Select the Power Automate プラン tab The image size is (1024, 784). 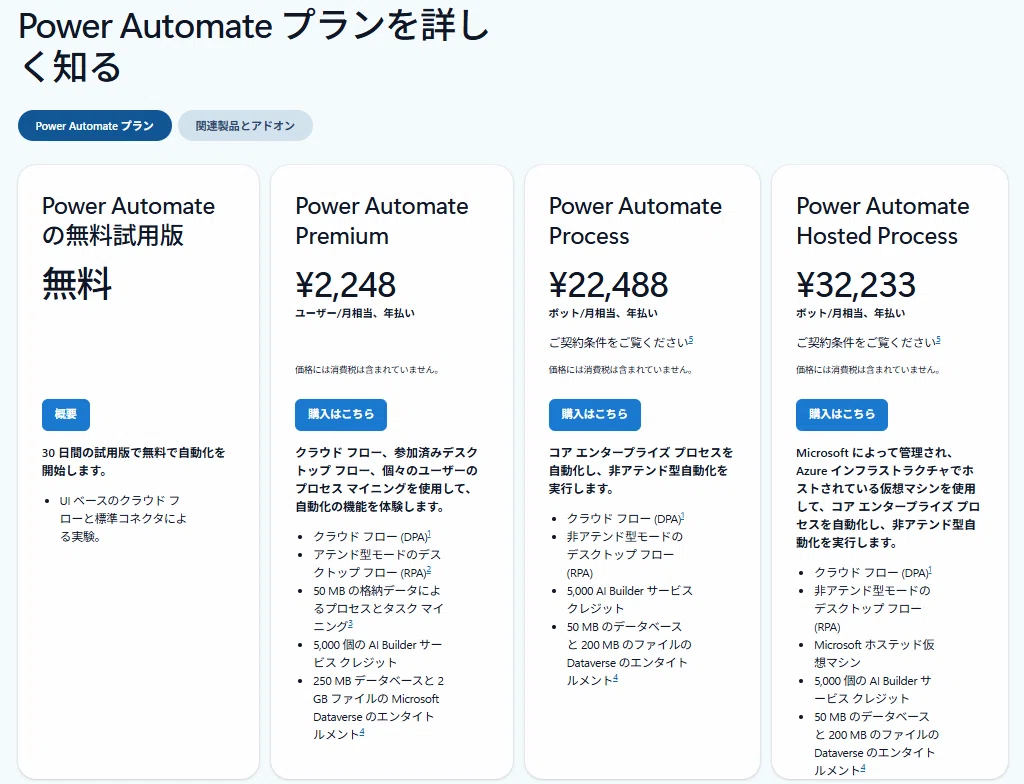pos(95,125)
